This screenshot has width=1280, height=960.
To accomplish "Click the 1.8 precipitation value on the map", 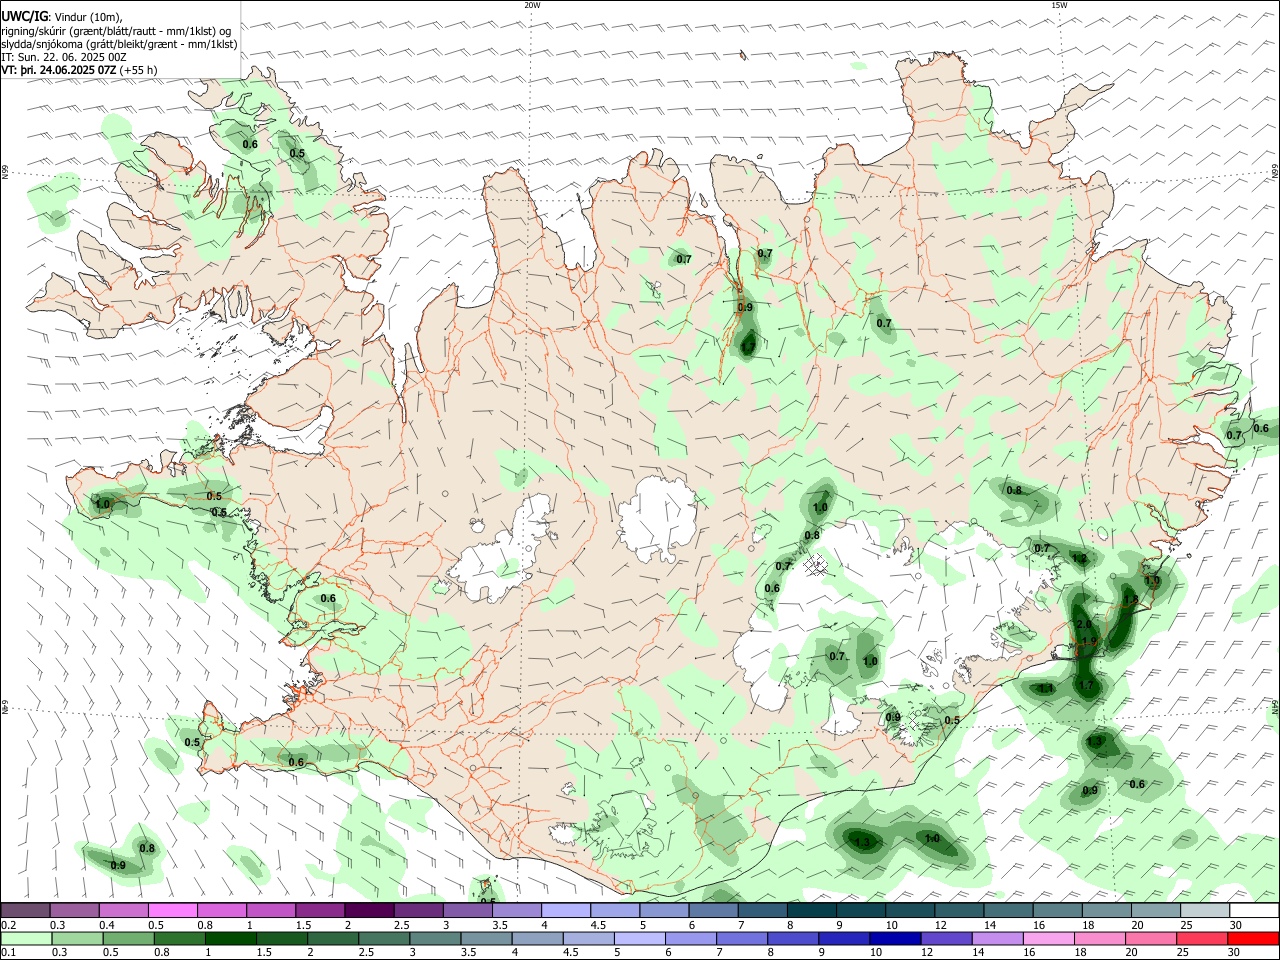I will coord(1131,600).
